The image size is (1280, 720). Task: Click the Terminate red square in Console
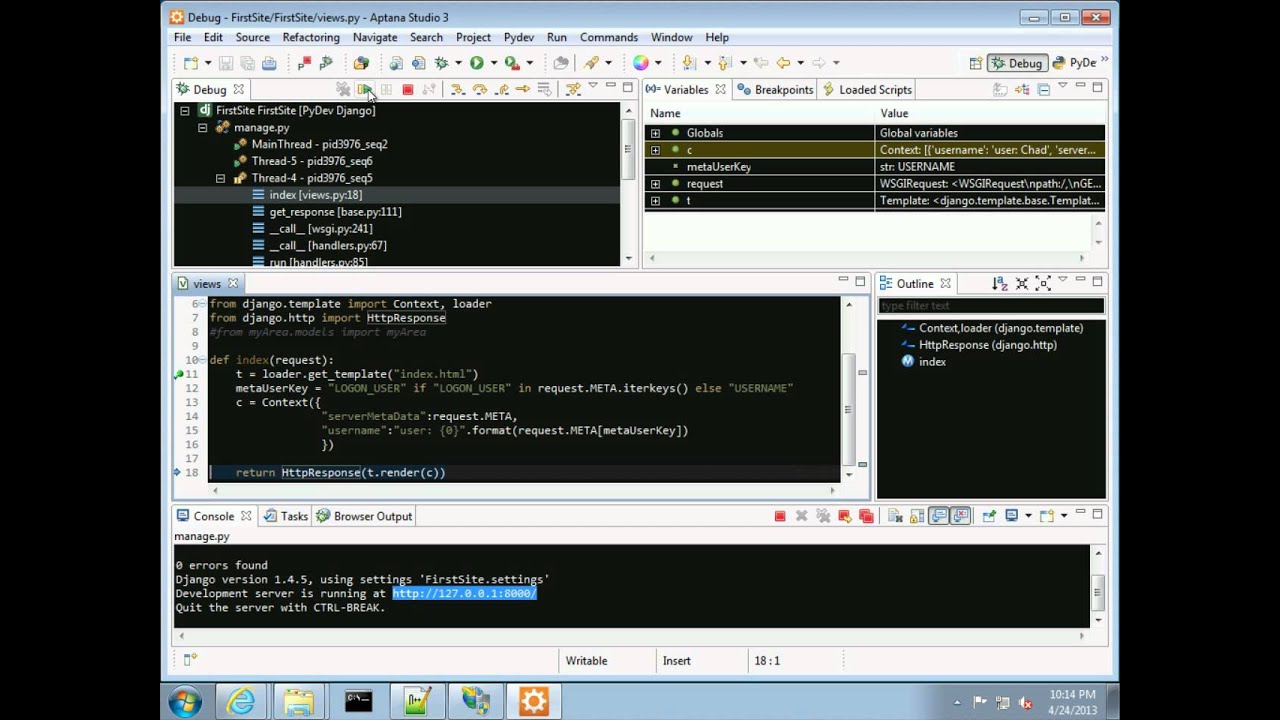coord(780,516)
